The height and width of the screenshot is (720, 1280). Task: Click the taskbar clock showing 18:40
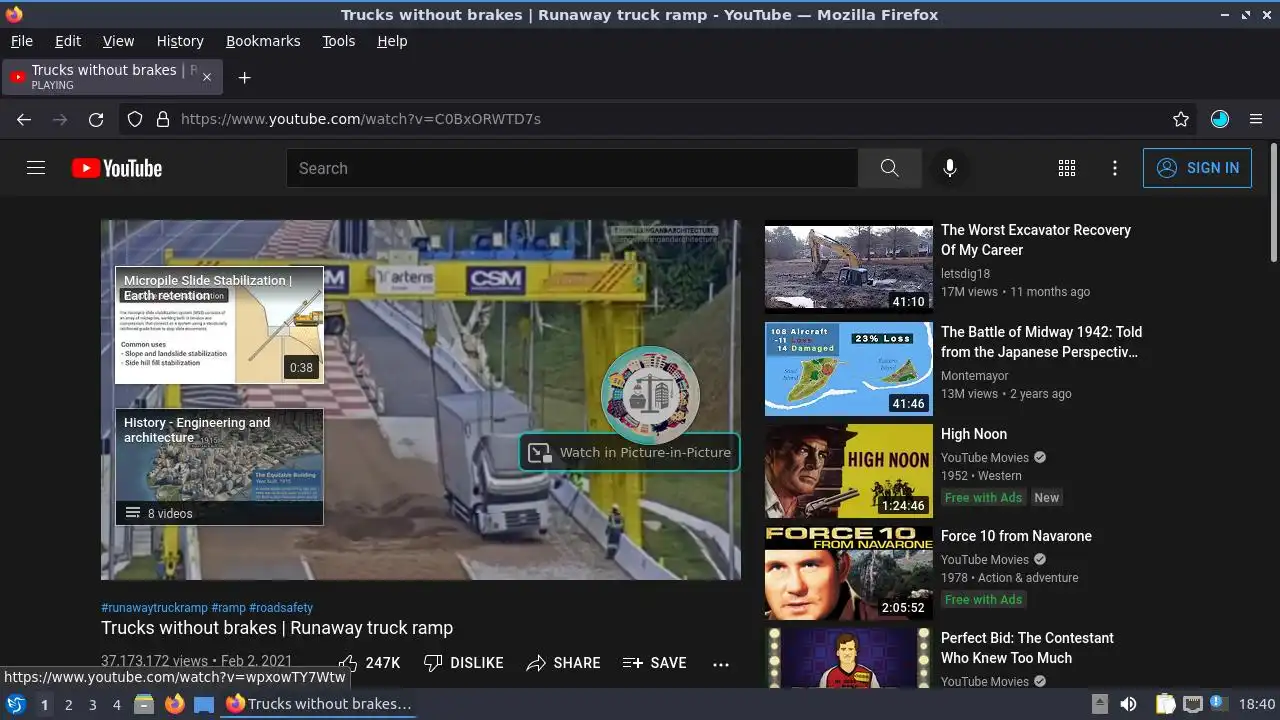tap(1256, 704)
